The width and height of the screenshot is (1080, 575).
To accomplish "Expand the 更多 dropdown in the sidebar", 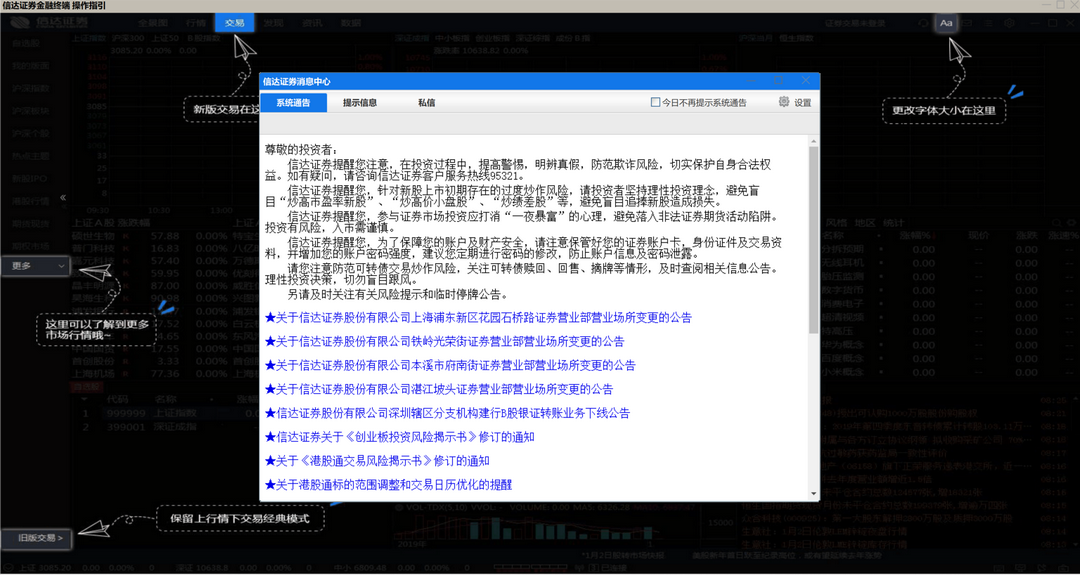I will (35, 265).
